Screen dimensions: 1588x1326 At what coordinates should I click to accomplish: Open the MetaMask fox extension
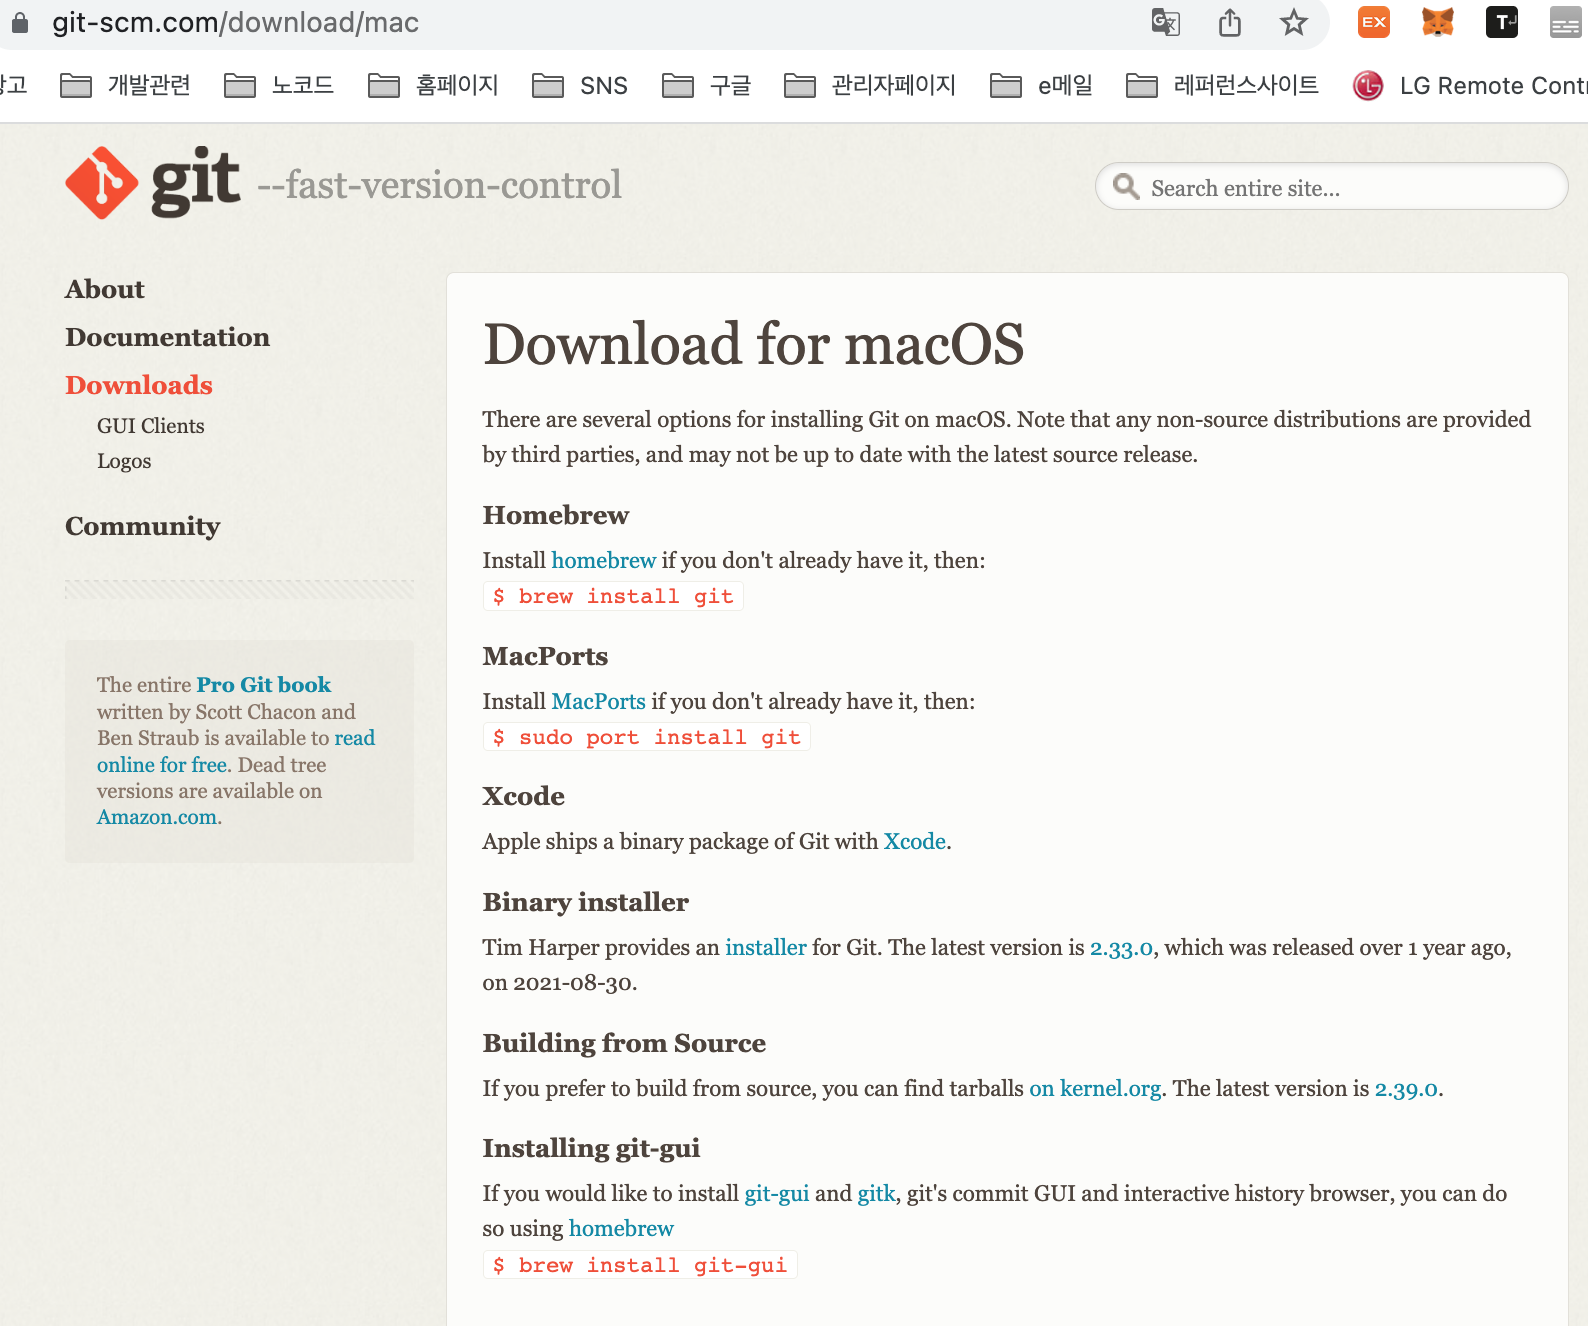pyautogui.click(x=1438, y=22)
